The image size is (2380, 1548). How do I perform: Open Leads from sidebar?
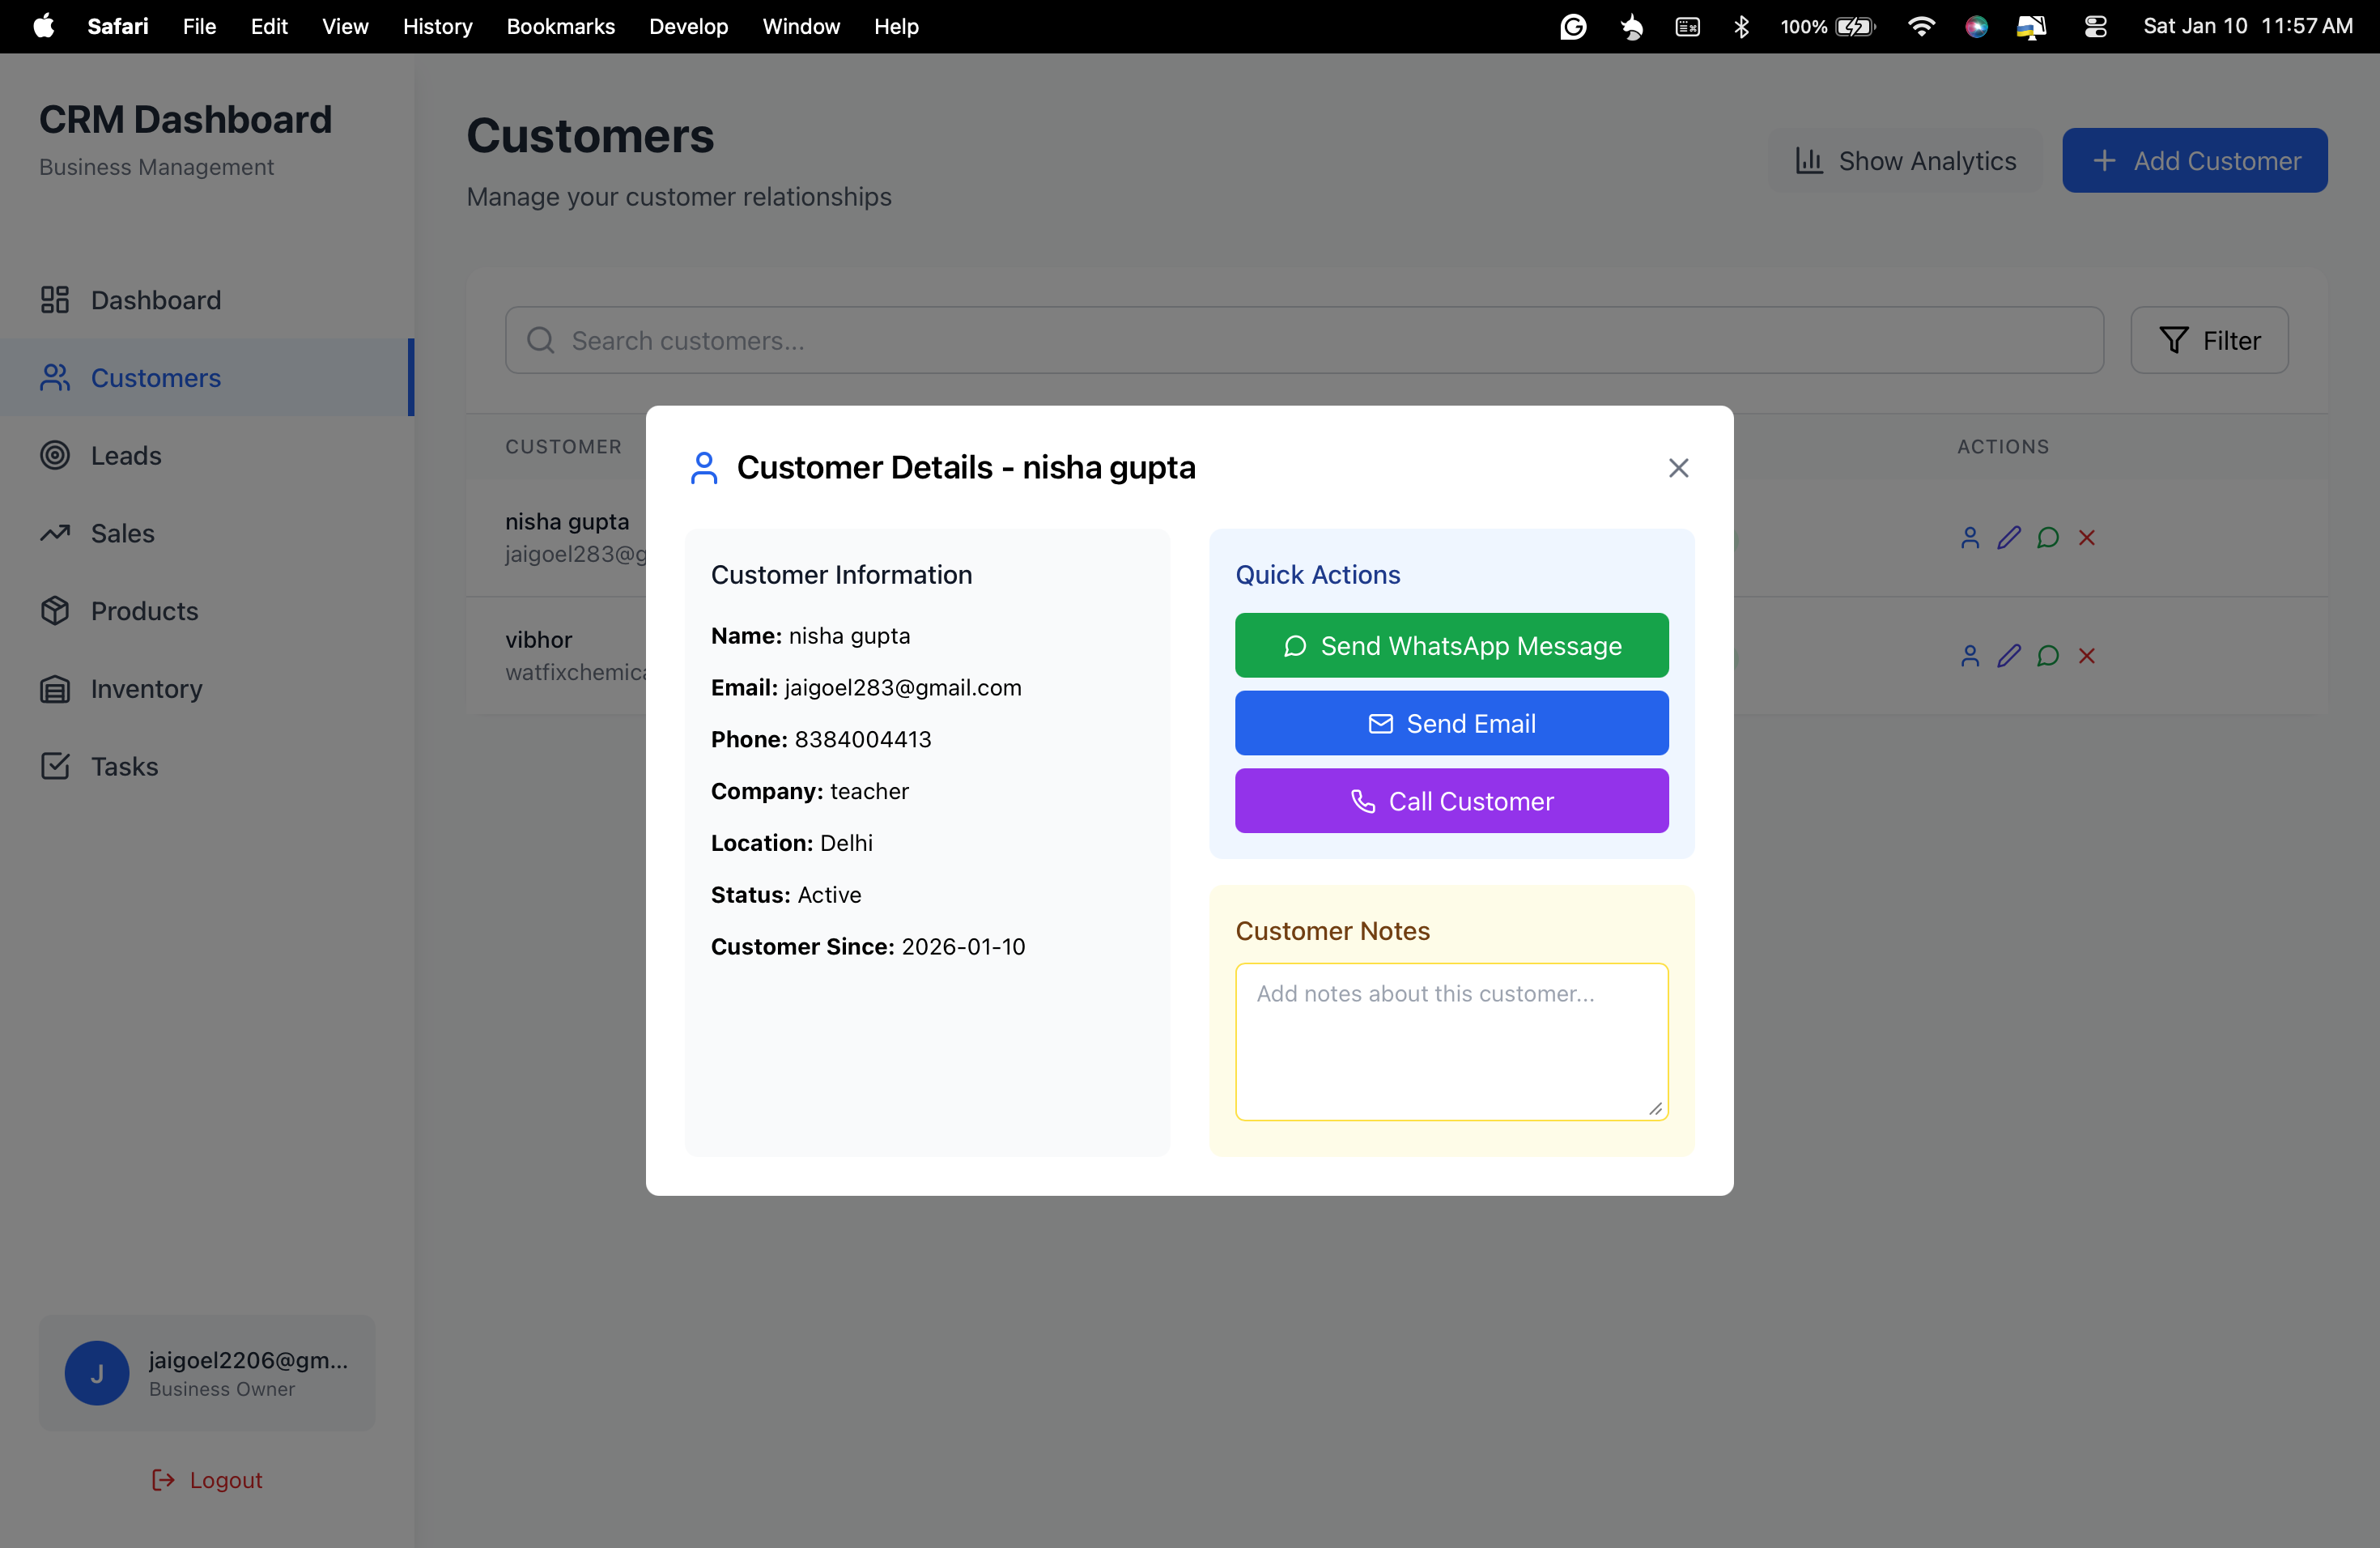tap(125, 456)
